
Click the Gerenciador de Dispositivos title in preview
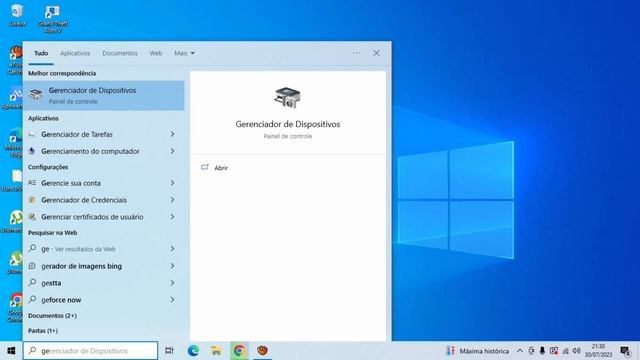(x=287, y=124)
